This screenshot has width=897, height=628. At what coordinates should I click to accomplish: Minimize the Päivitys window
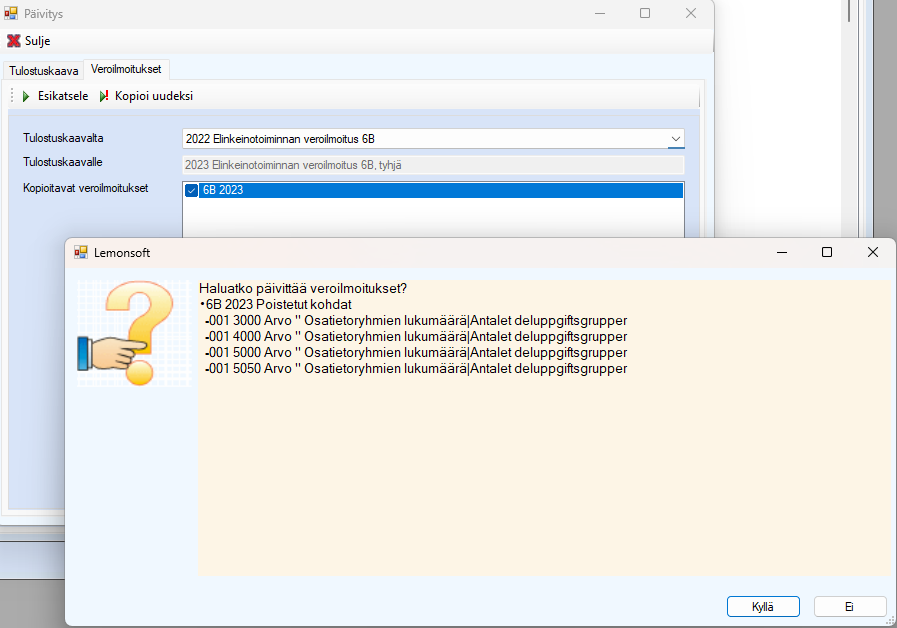click(x=600, y=13)
